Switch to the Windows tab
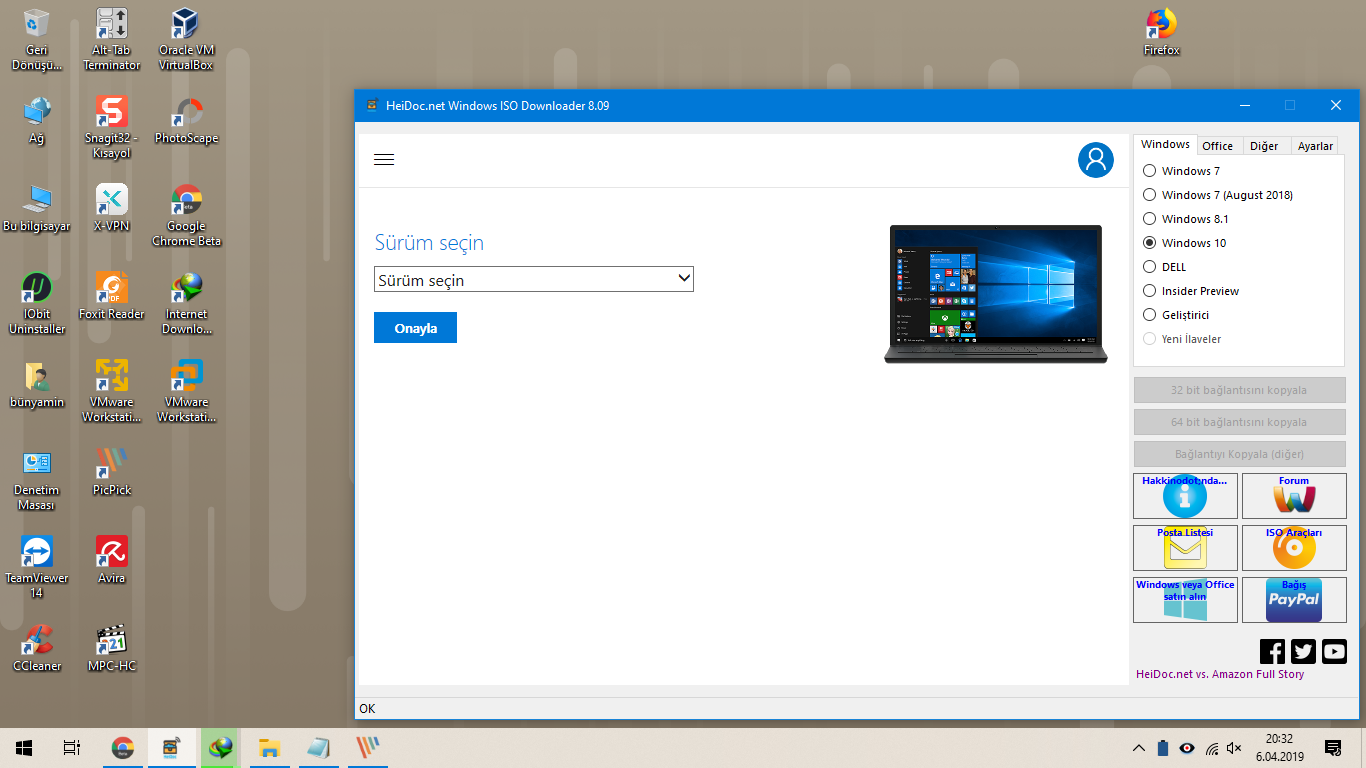The image size is (1366, 768). click(x=1165, y=144)
